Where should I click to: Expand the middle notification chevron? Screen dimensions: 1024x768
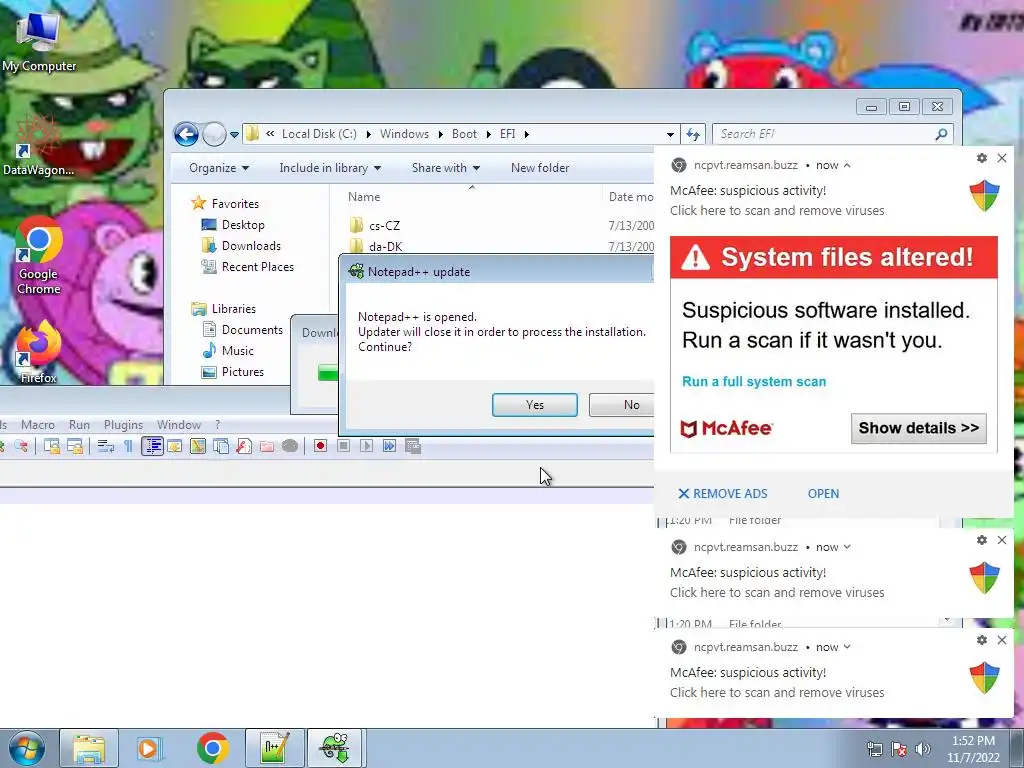(847, 547)
